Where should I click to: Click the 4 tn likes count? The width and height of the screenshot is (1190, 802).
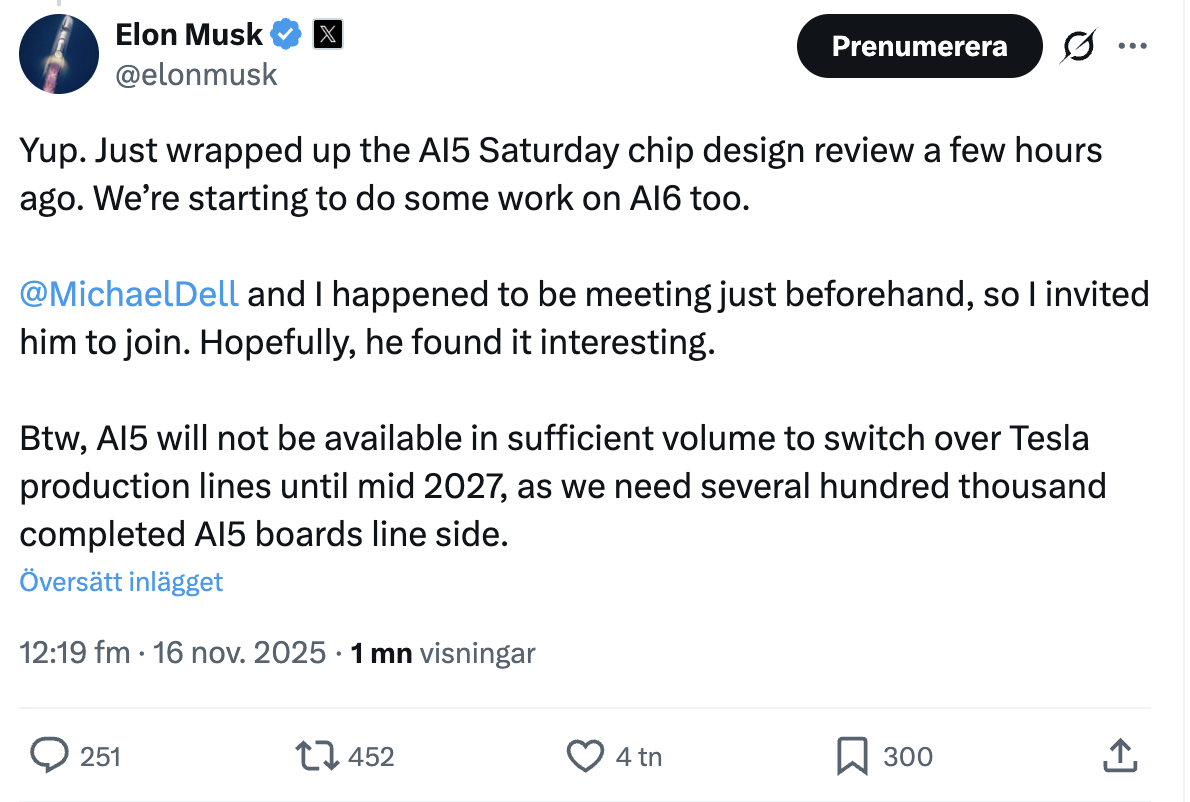tap(639, 757)
